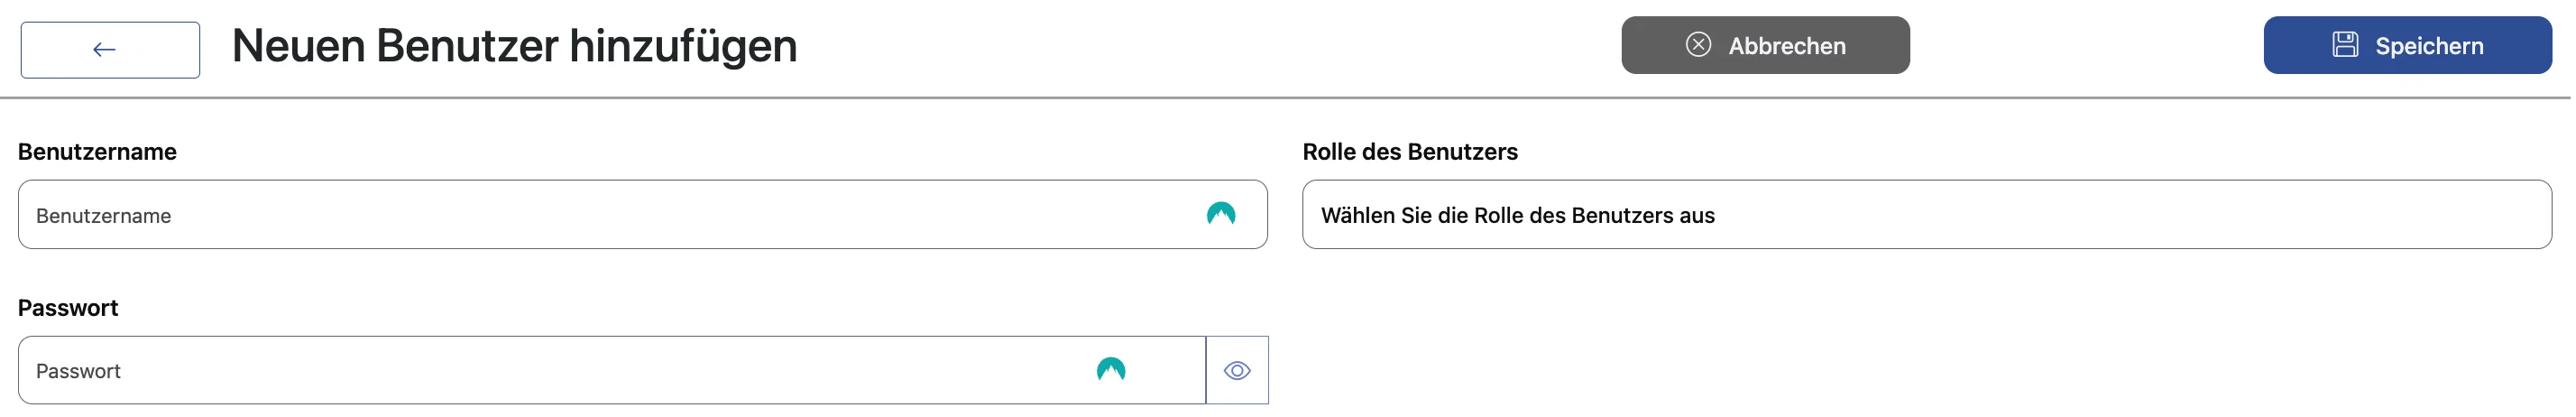Click the Passwort placeholder text
The image size is (2576, 417).
tap(78, 372)
